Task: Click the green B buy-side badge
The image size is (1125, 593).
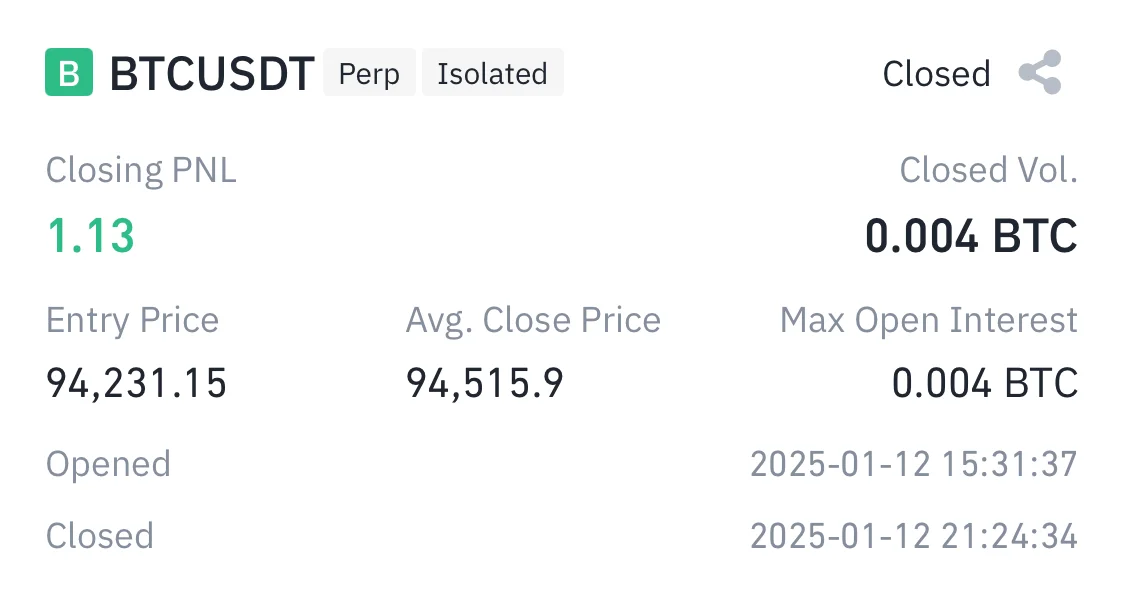Action: click(69, 73)
